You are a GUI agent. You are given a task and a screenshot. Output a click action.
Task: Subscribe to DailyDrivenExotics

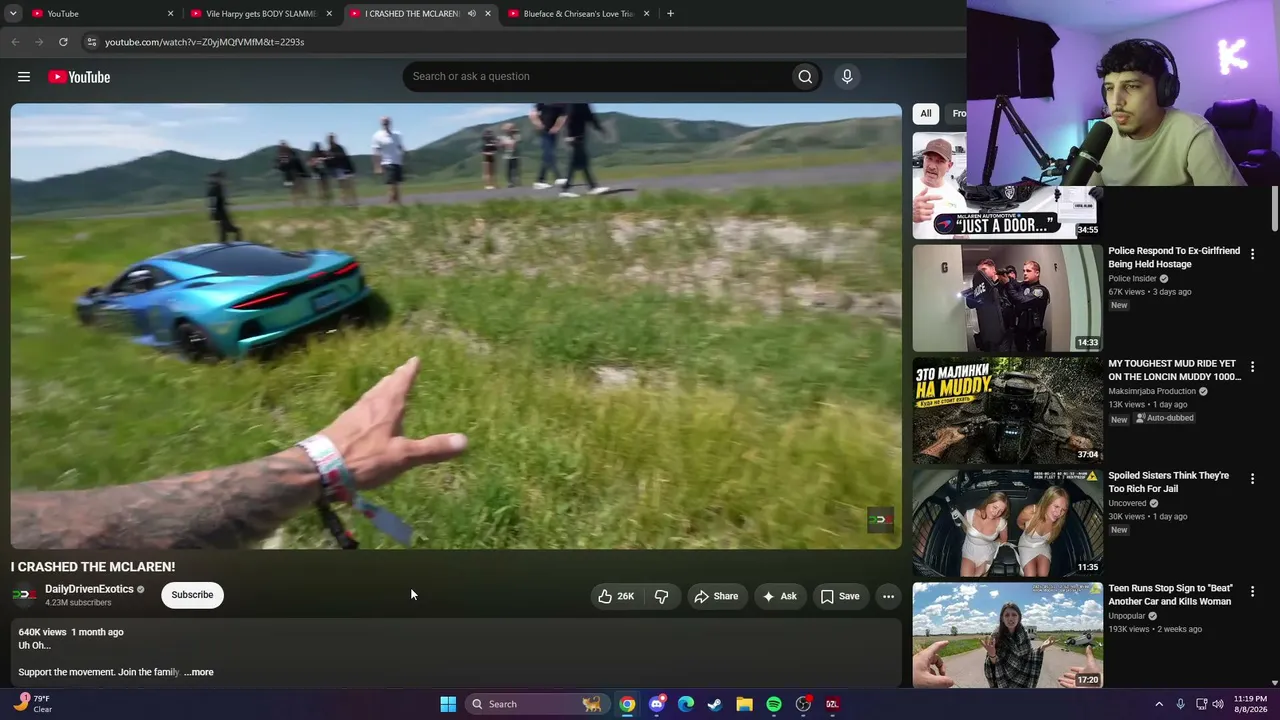[x=192, y=595]
